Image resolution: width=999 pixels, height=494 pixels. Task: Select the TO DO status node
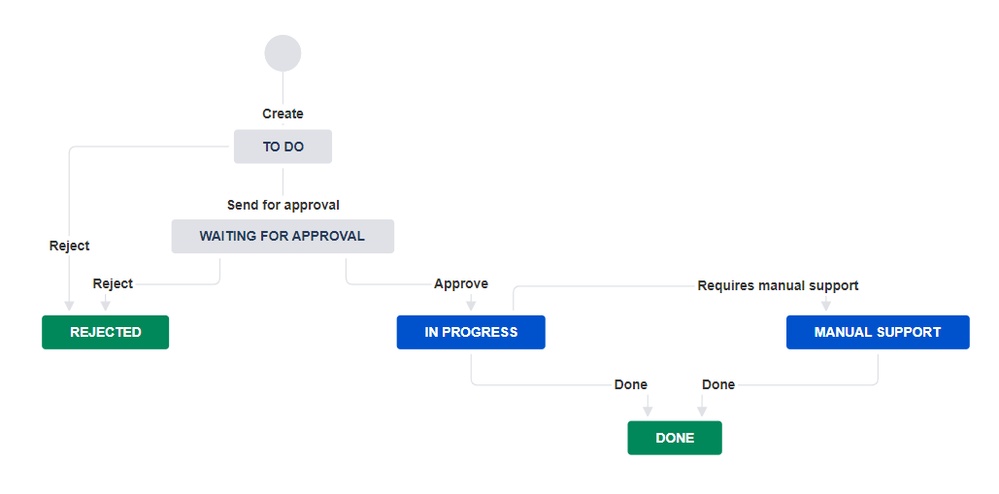(283, 146)
